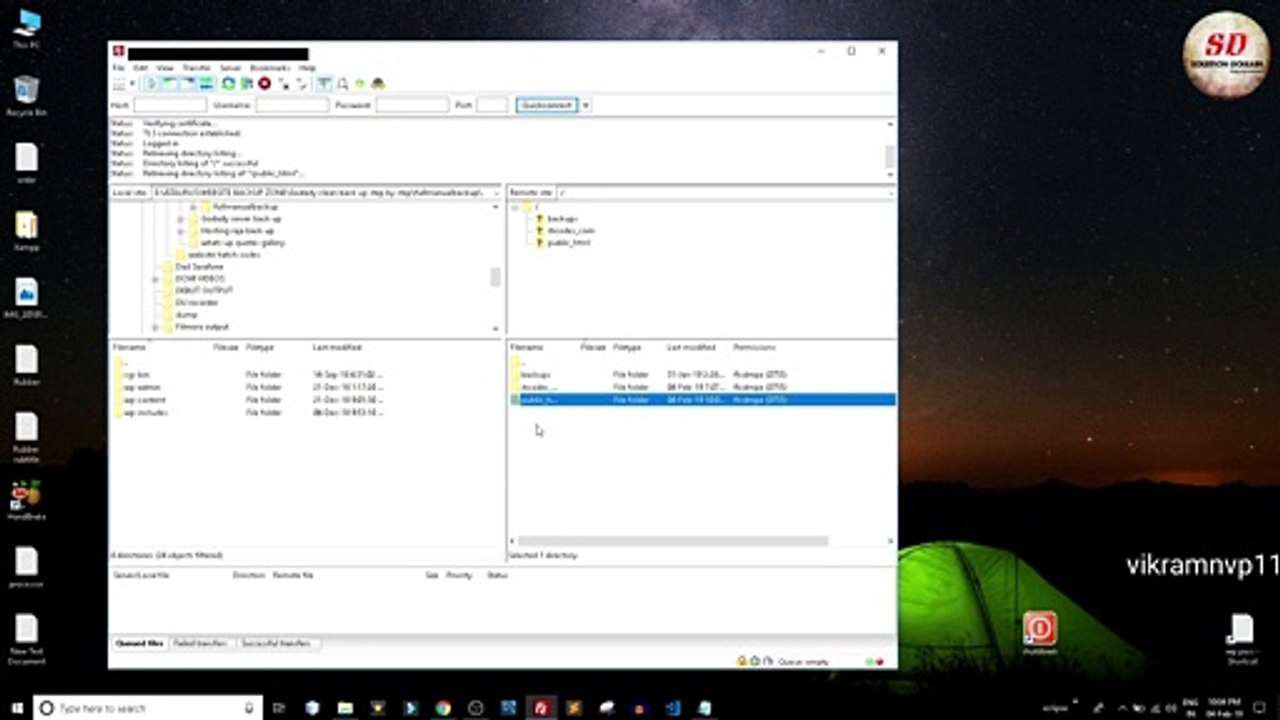
Task: Open the Server menu
Action: 230,68
